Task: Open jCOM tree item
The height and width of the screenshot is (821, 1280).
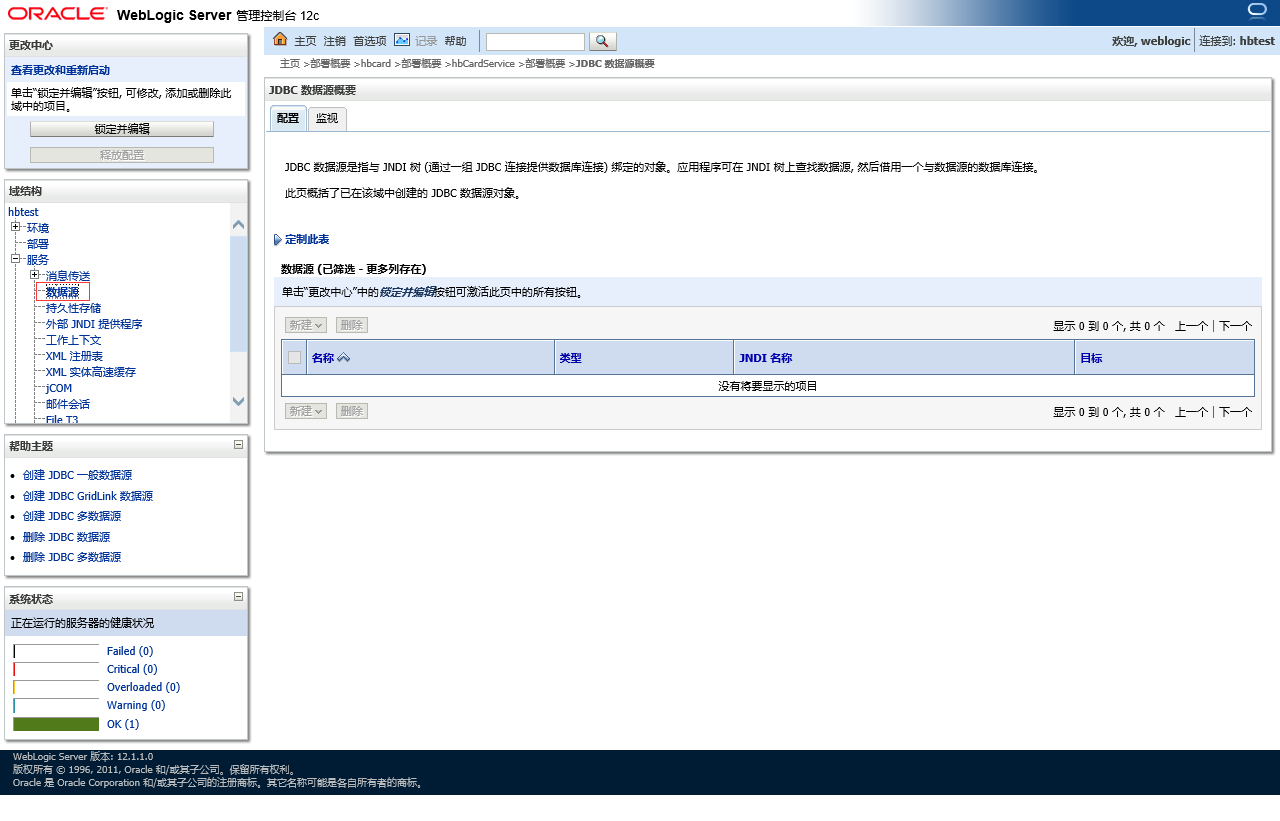Action: (59, 388)
